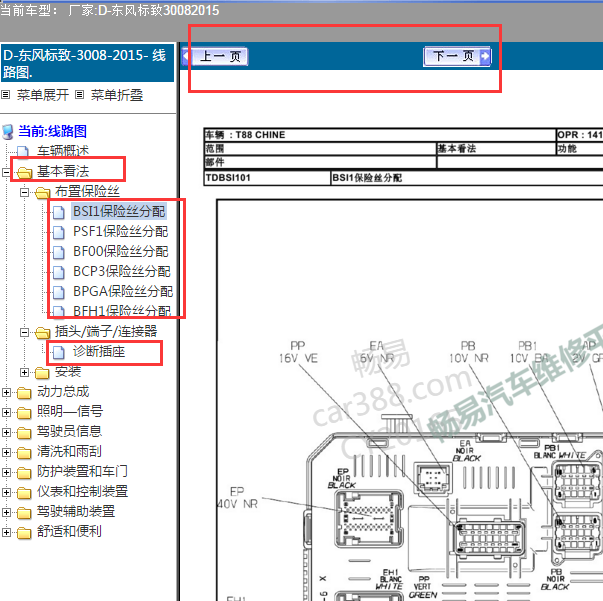Click page icon beside BSI1保险丝分配
This screenshot has height=601, width=603.
point(58,212)
